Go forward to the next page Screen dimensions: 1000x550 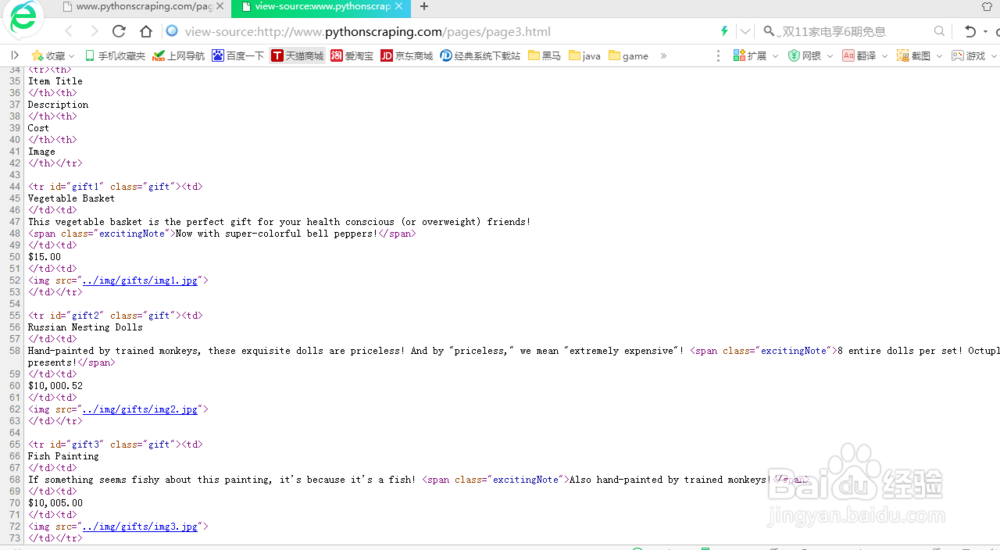coord(94,31)
